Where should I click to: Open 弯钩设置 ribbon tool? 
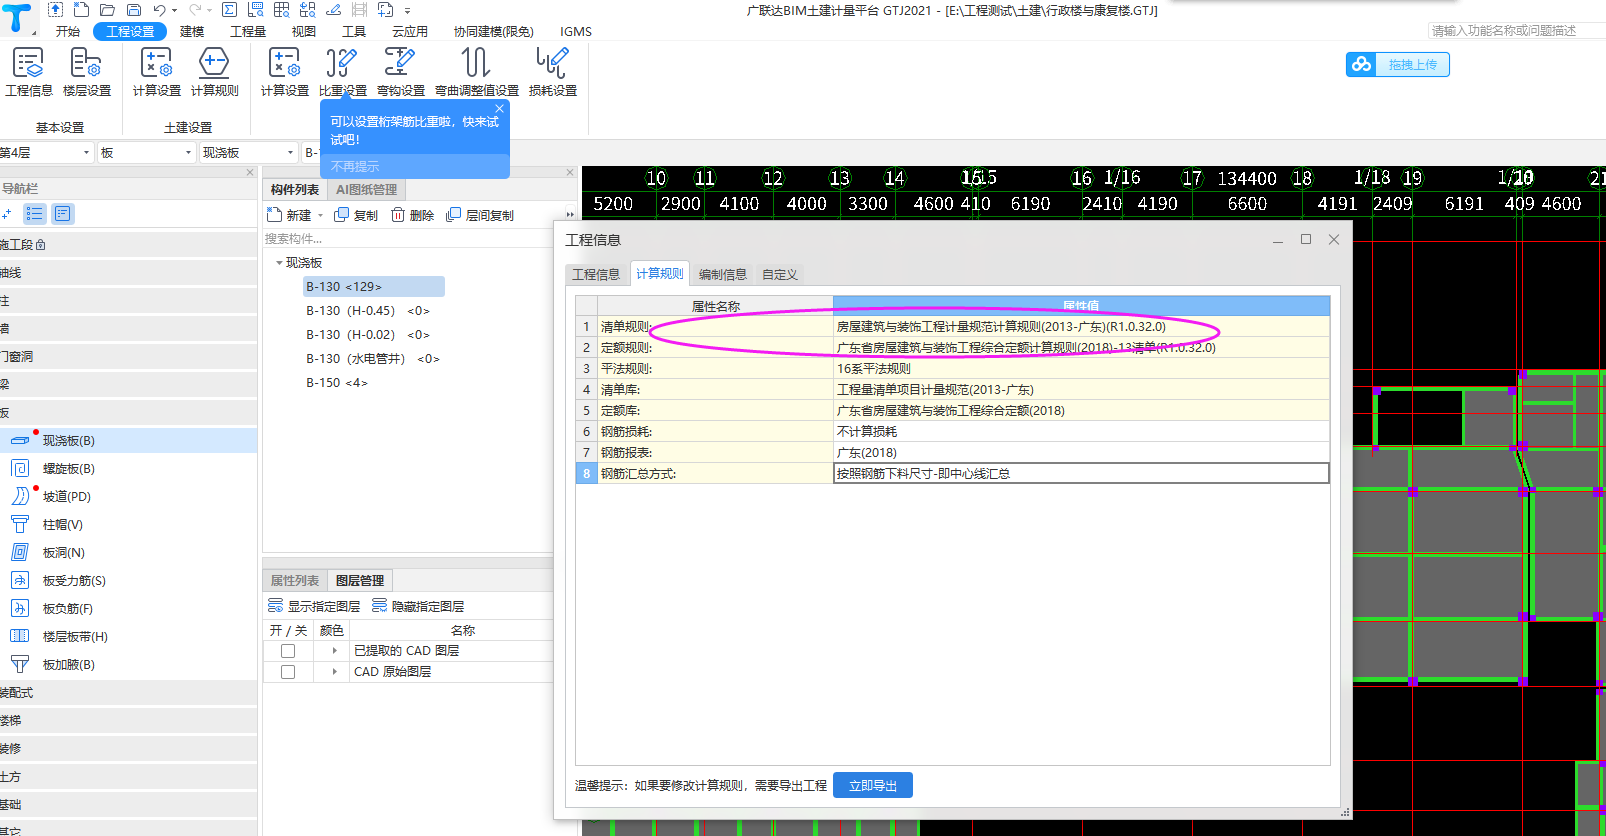point(401,72)
